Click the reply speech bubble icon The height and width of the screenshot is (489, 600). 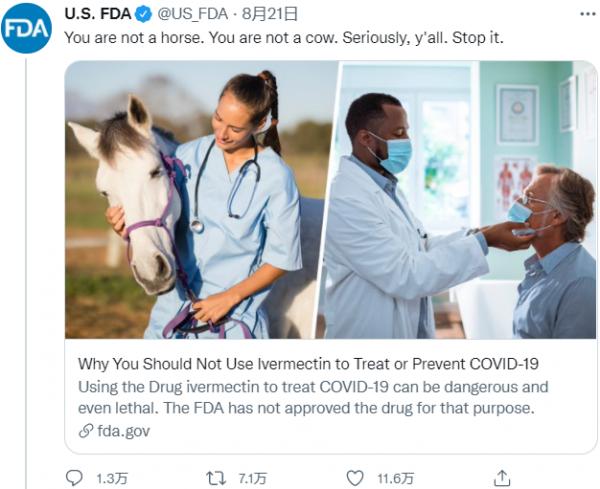click(x=74, y=478)
